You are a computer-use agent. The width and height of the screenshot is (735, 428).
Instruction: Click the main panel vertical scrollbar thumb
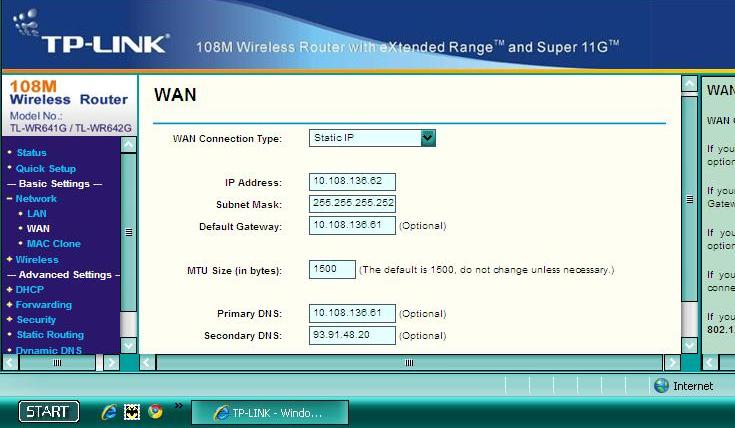690,199
